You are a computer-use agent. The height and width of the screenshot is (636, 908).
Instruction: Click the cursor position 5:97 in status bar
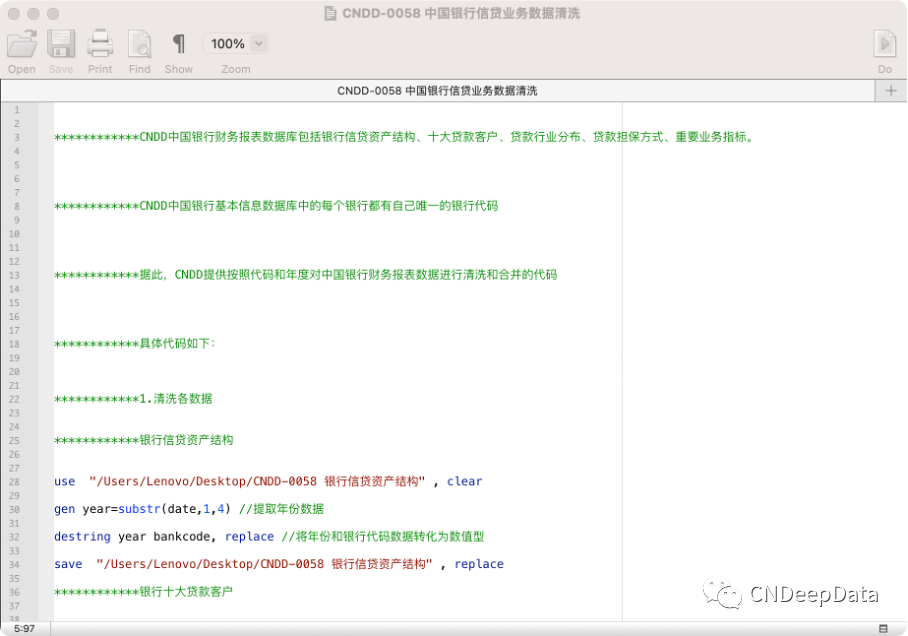point(24,628)
